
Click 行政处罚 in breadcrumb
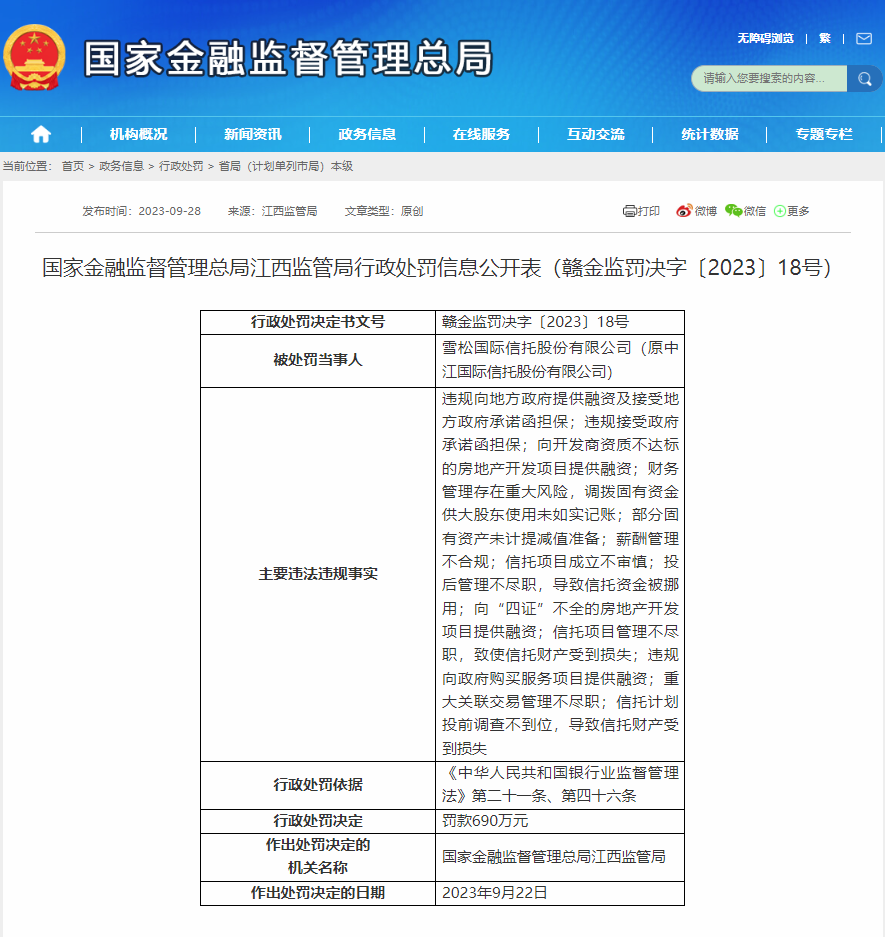[181, 166]
